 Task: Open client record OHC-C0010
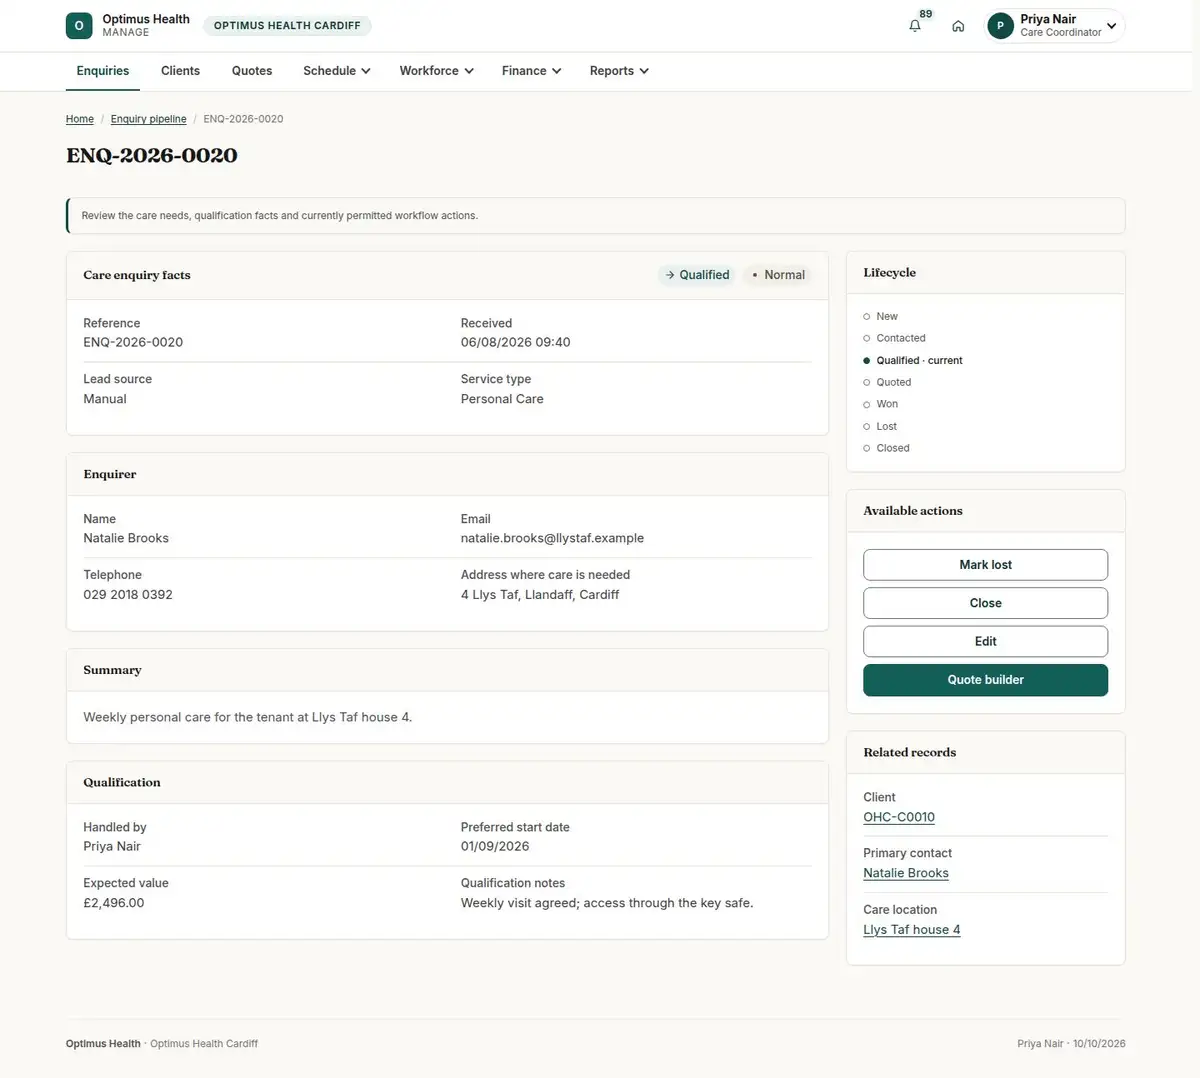(899, 817)
